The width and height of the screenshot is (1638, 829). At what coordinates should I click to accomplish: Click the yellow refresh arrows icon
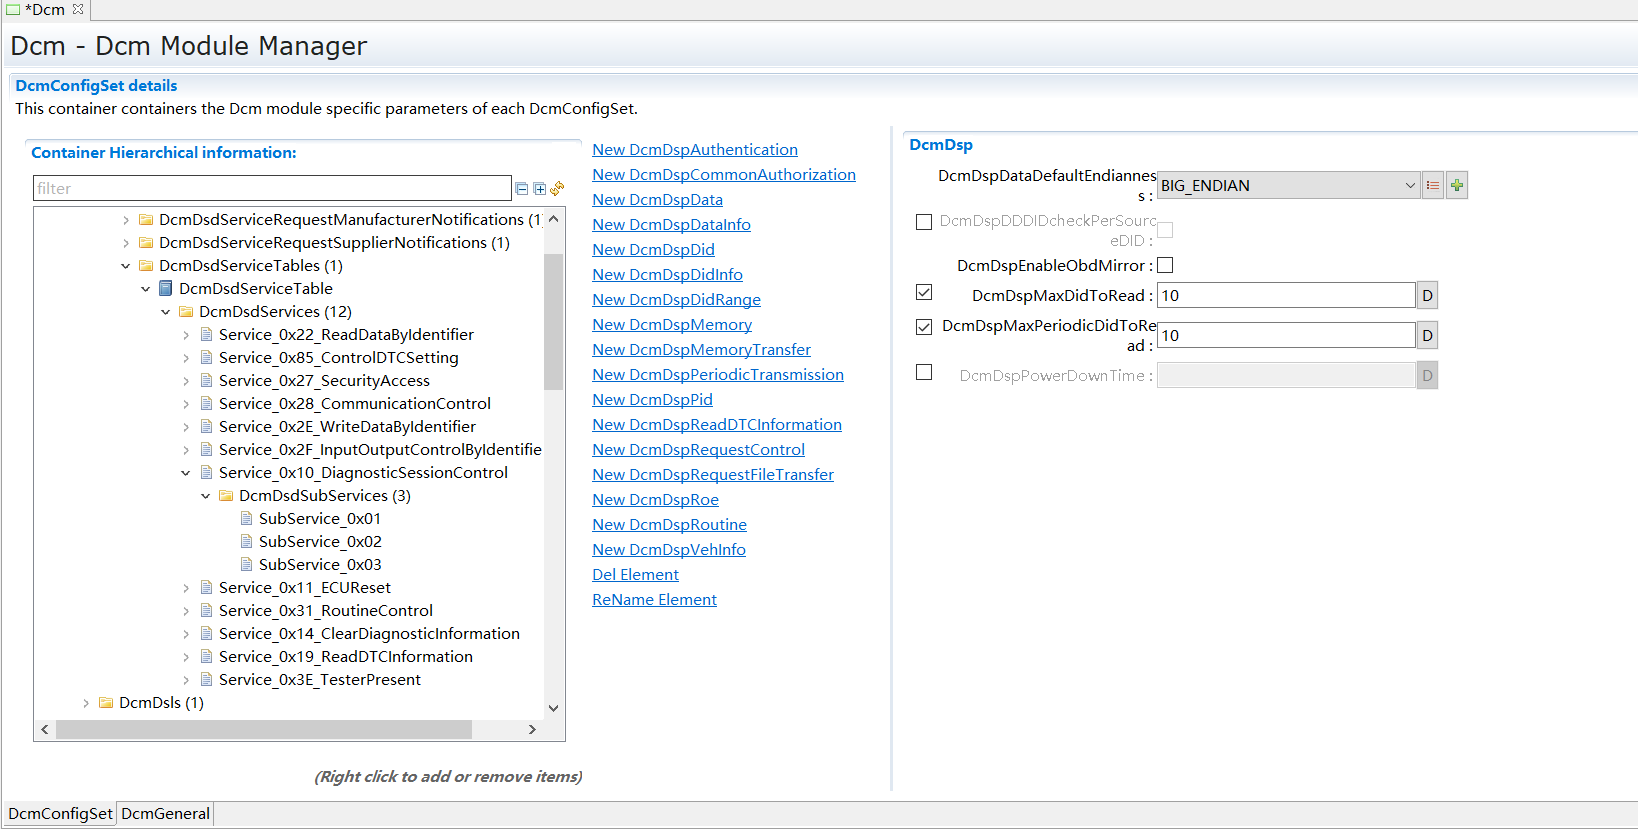pos(557,188)
